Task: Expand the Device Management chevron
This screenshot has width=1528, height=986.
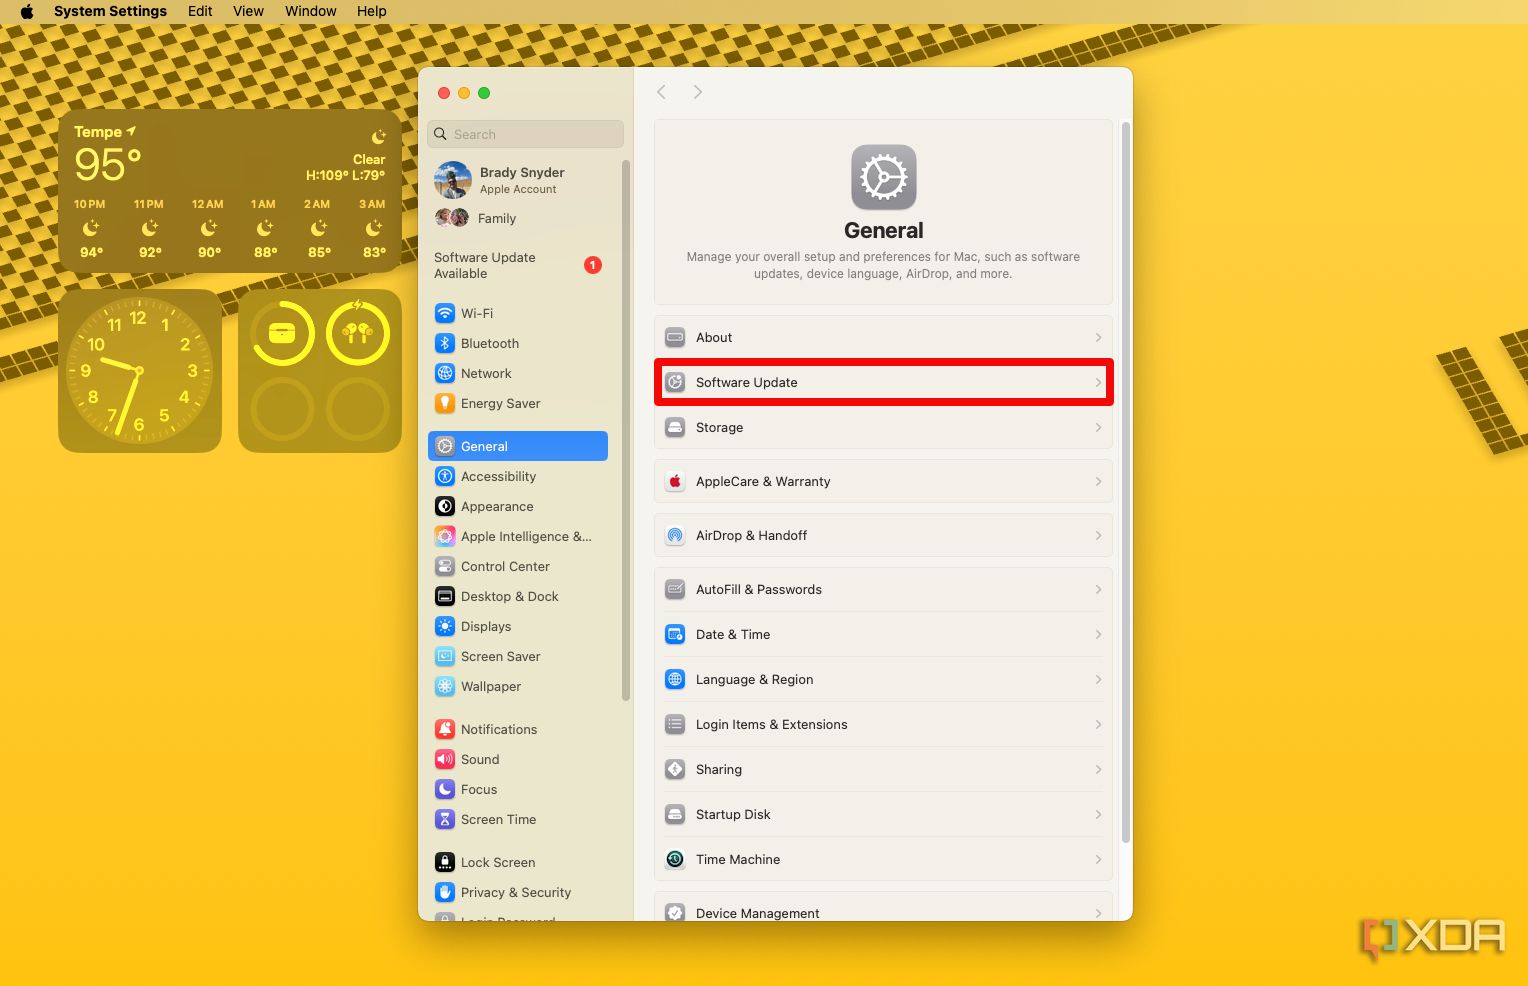Action: 1098,913
